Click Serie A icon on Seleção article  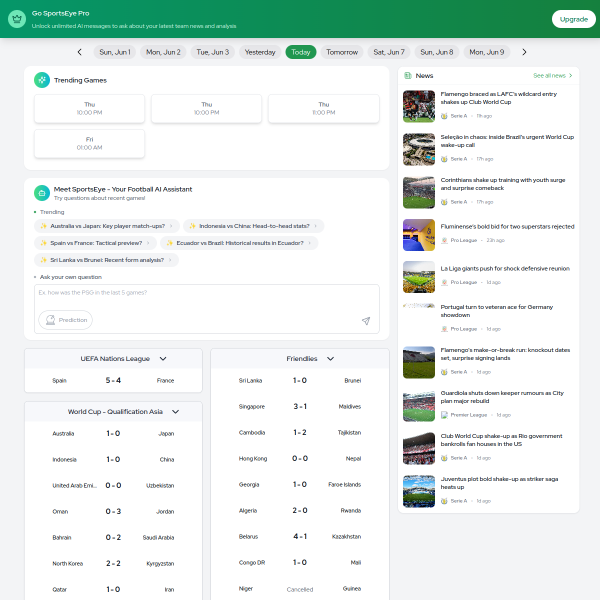(x=444, y=159)
